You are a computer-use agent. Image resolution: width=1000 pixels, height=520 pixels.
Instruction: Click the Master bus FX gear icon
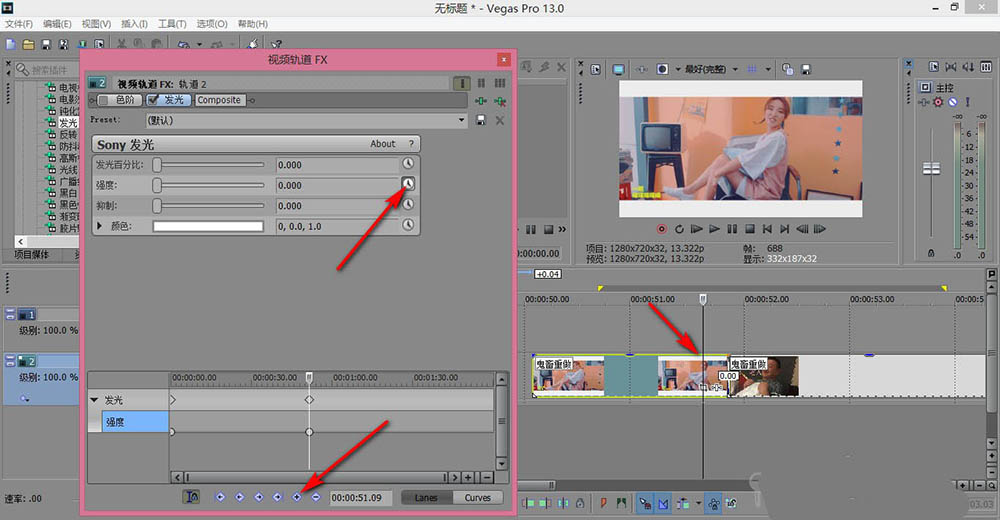click(938, 102)
